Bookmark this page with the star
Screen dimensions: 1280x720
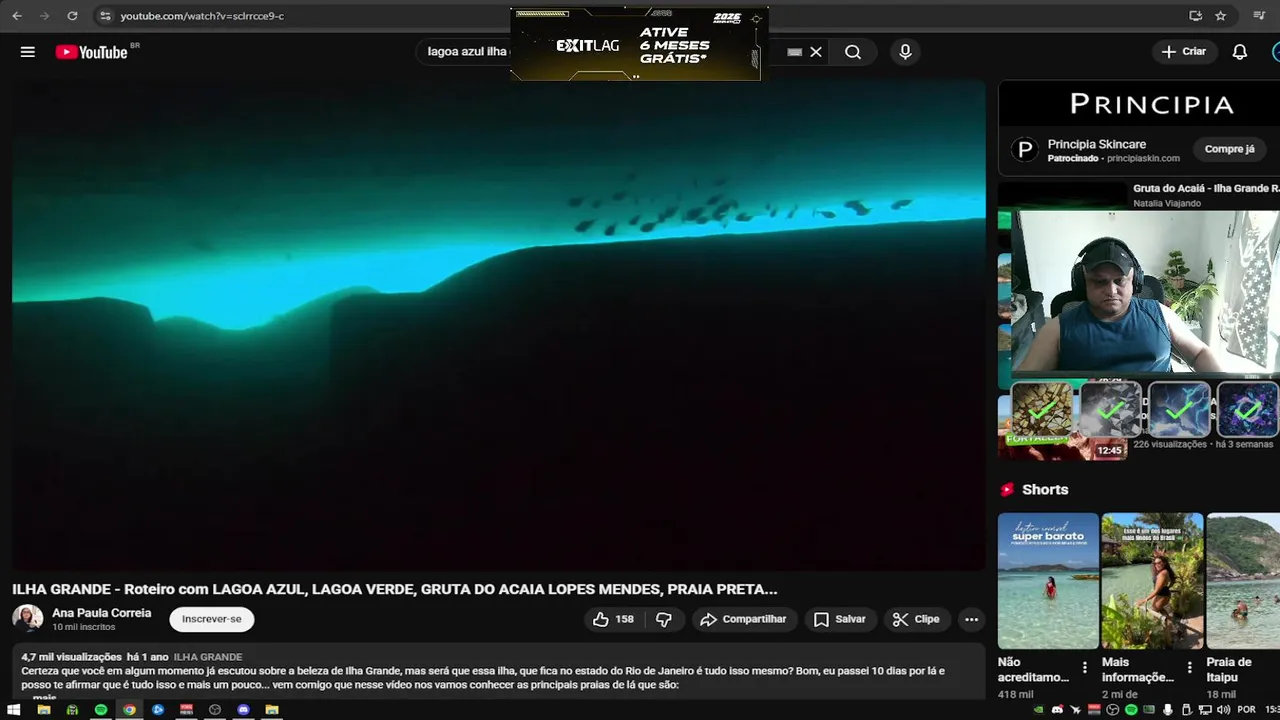[1221, 16]
